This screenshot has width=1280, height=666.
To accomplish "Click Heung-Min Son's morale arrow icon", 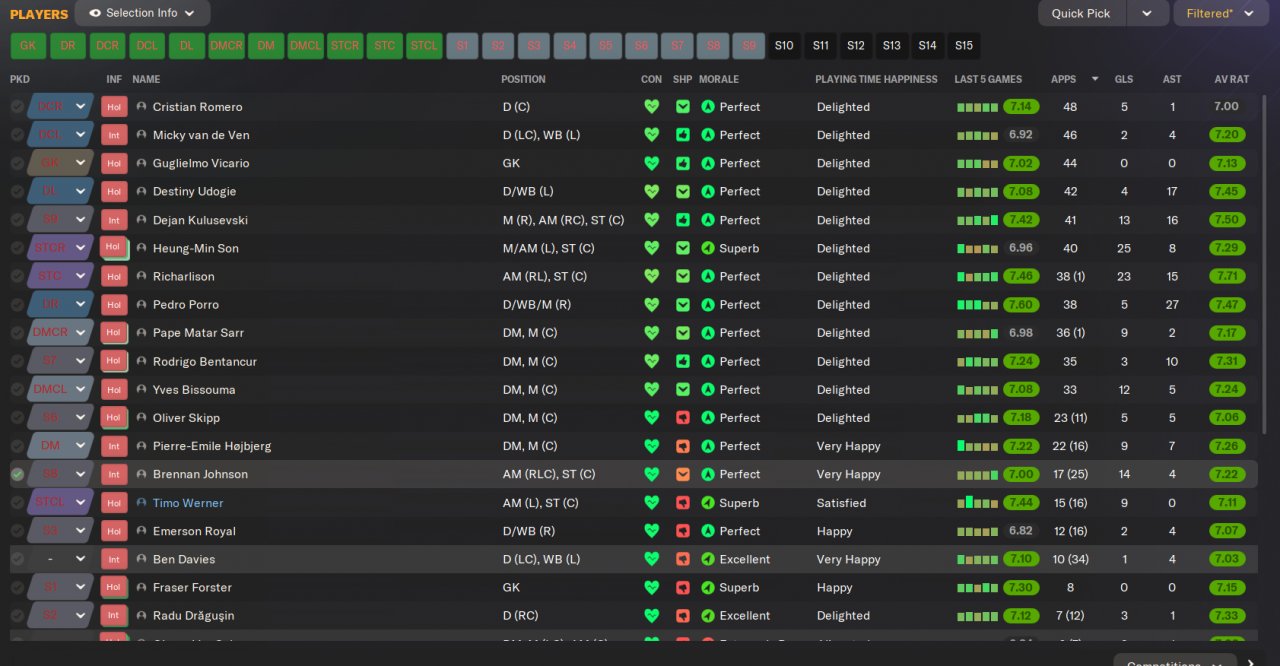I will (x=708, y=248).
